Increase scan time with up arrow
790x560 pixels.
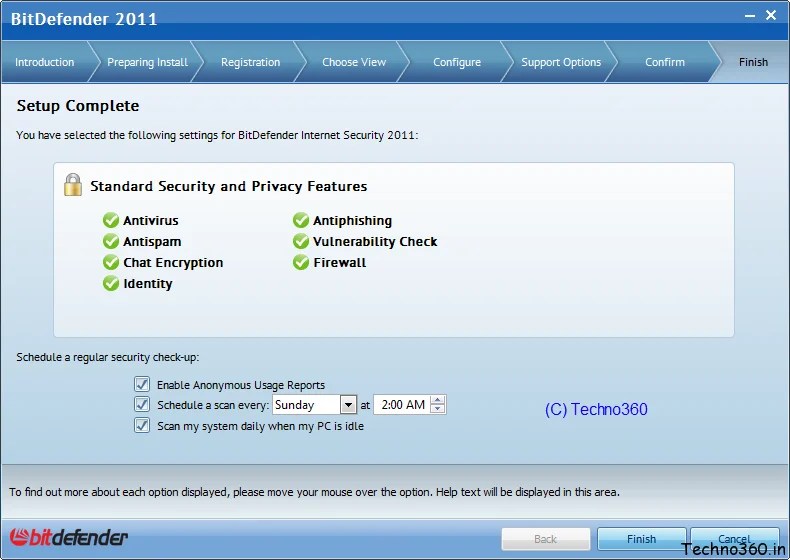(438, 400)
